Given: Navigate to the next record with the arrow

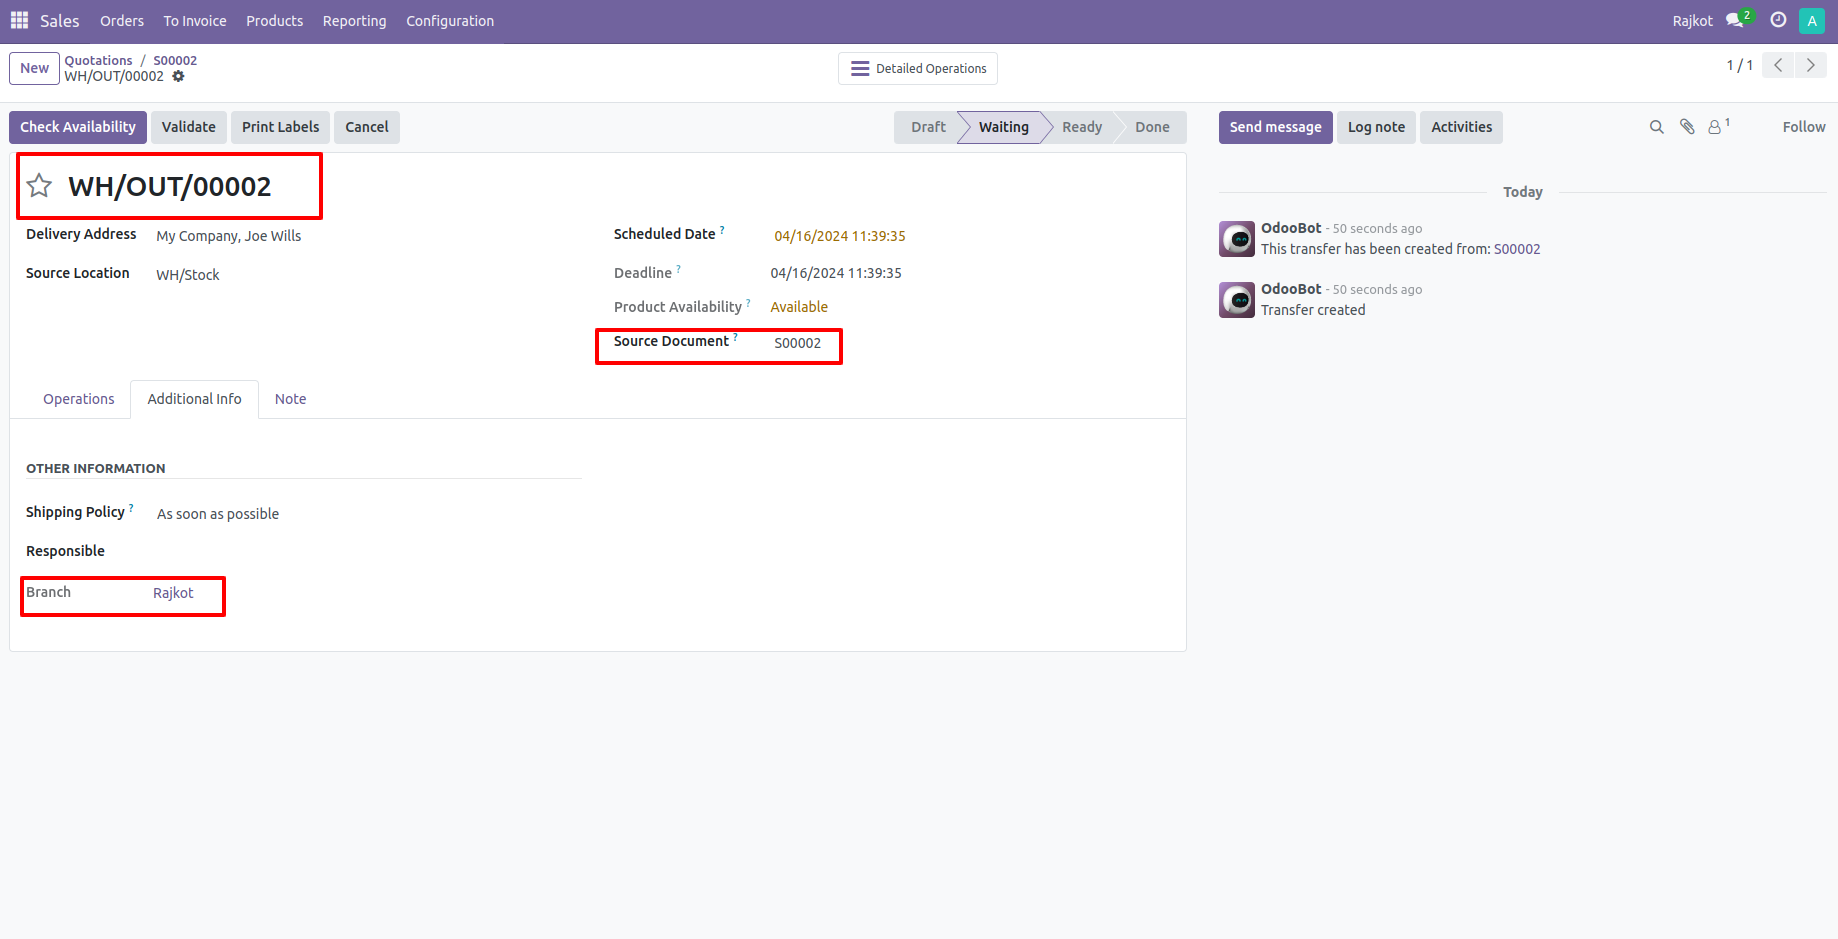Looking at the screenshot, I should coord(1810,65).
